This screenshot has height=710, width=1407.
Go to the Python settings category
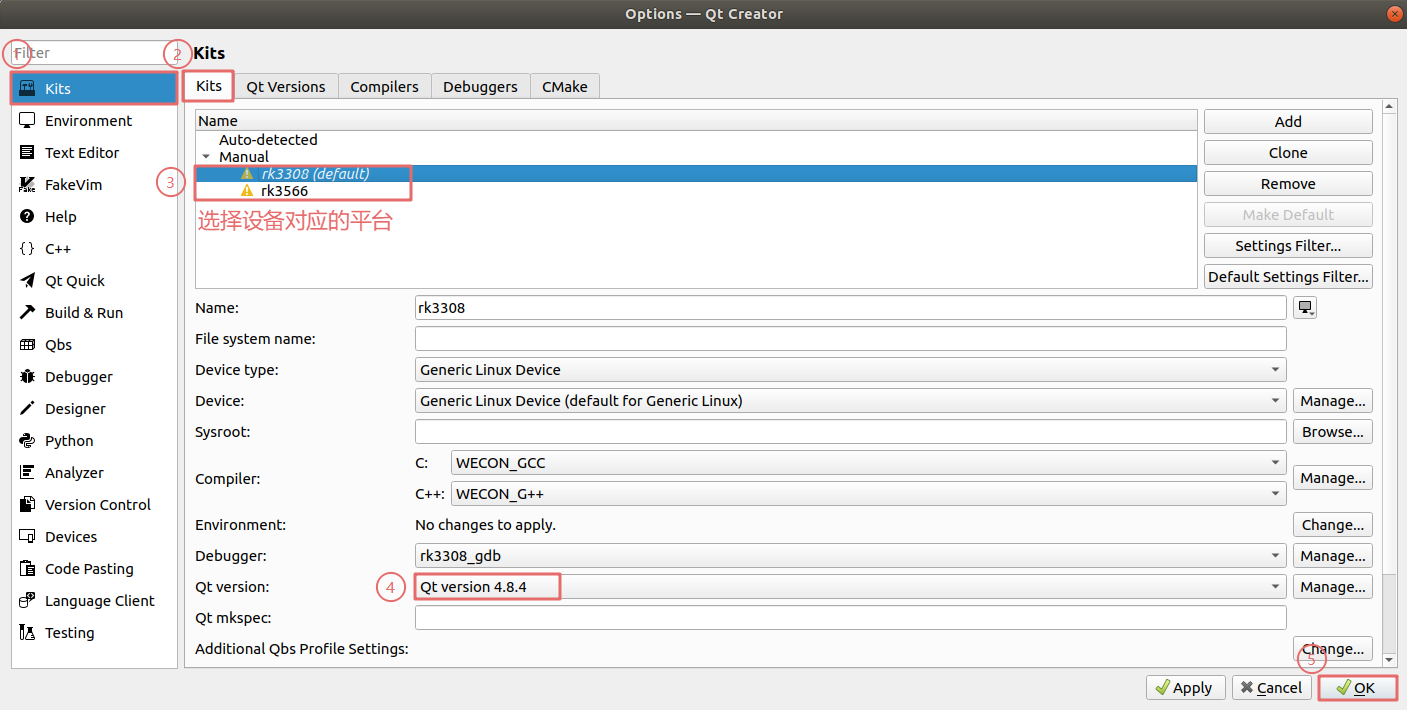point(68,441)
